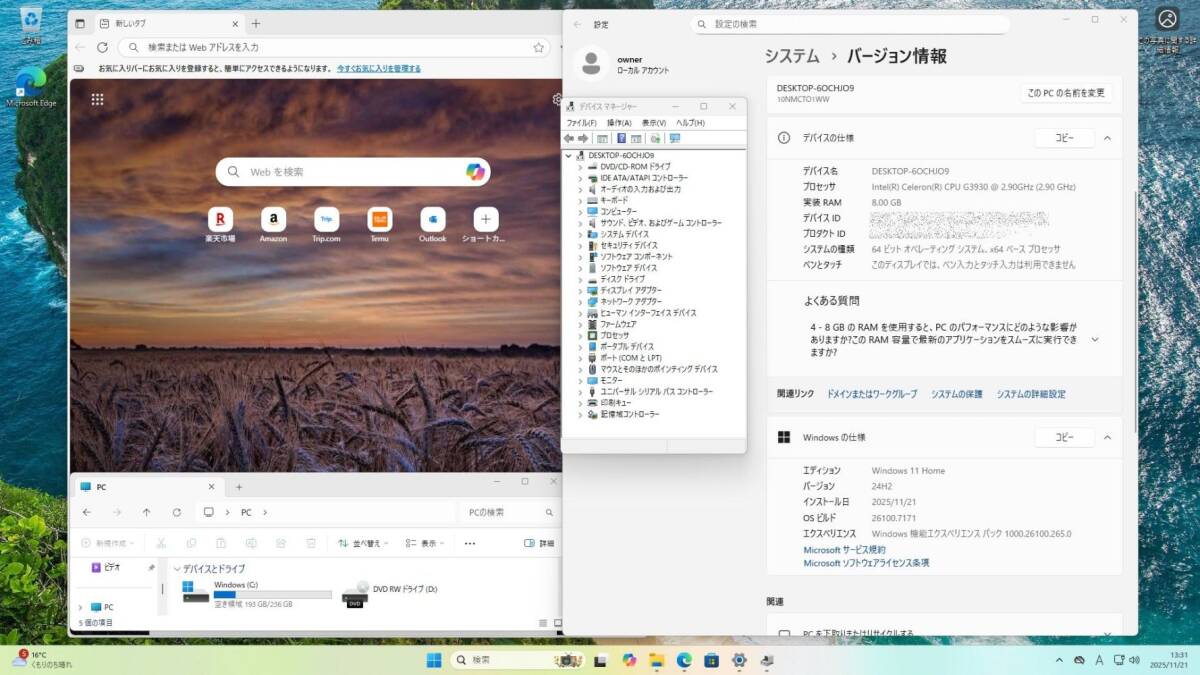Open the システムの詳細設定 link
This screenshot has height=675, width=1200.
click(x=1030, y=394)
